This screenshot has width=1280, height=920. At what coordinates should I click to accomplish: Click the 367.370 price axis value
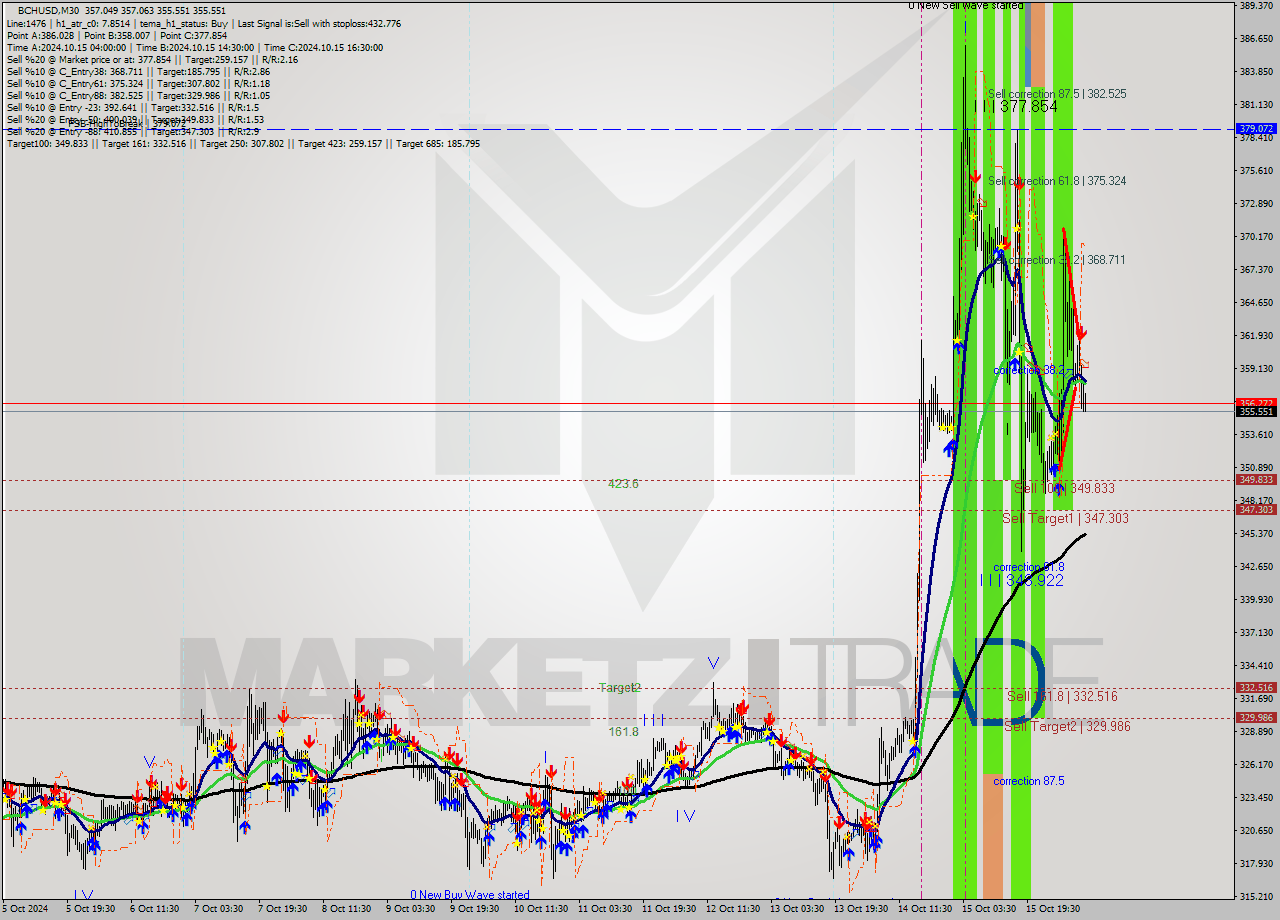(x=1256, y=270)
